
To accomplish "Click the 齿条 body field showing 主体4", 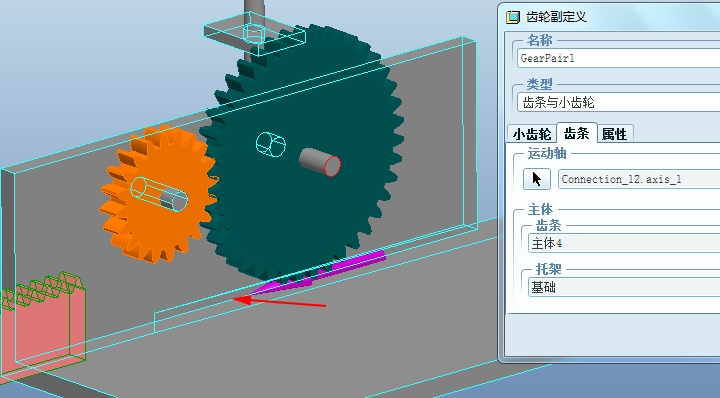I will (624, 243).
